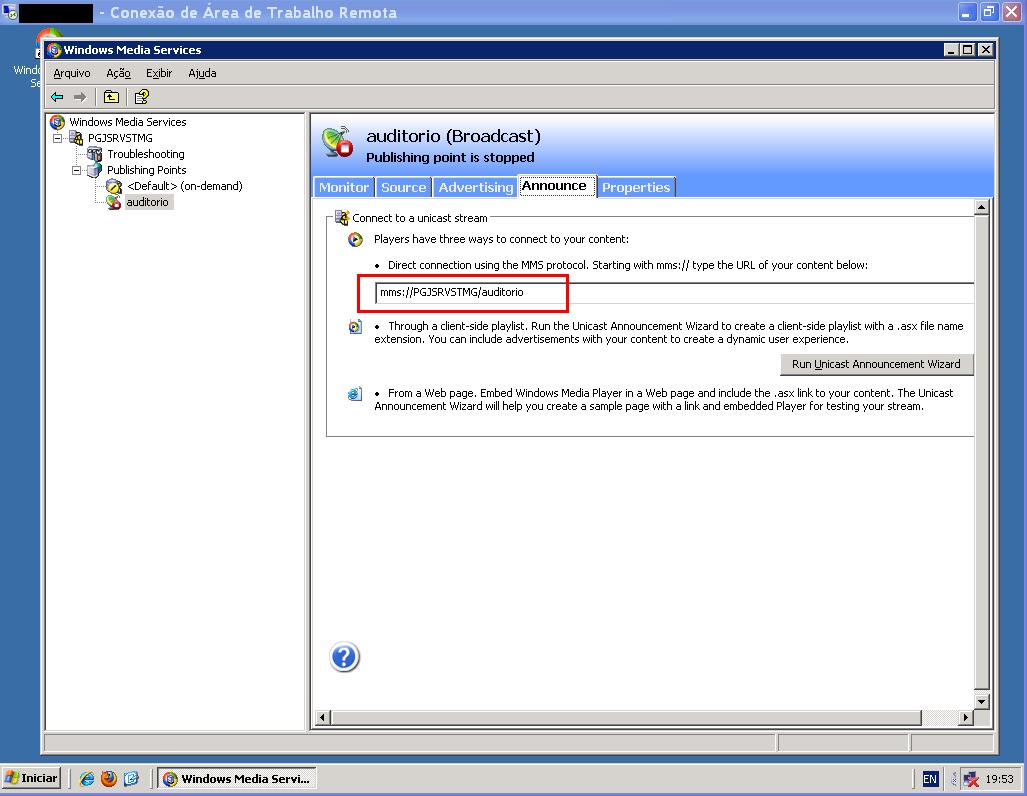Collapse the PGJSRVSTMG server node
The height and width of the screenshot is (796, 1027).
[x=58, y=138]
